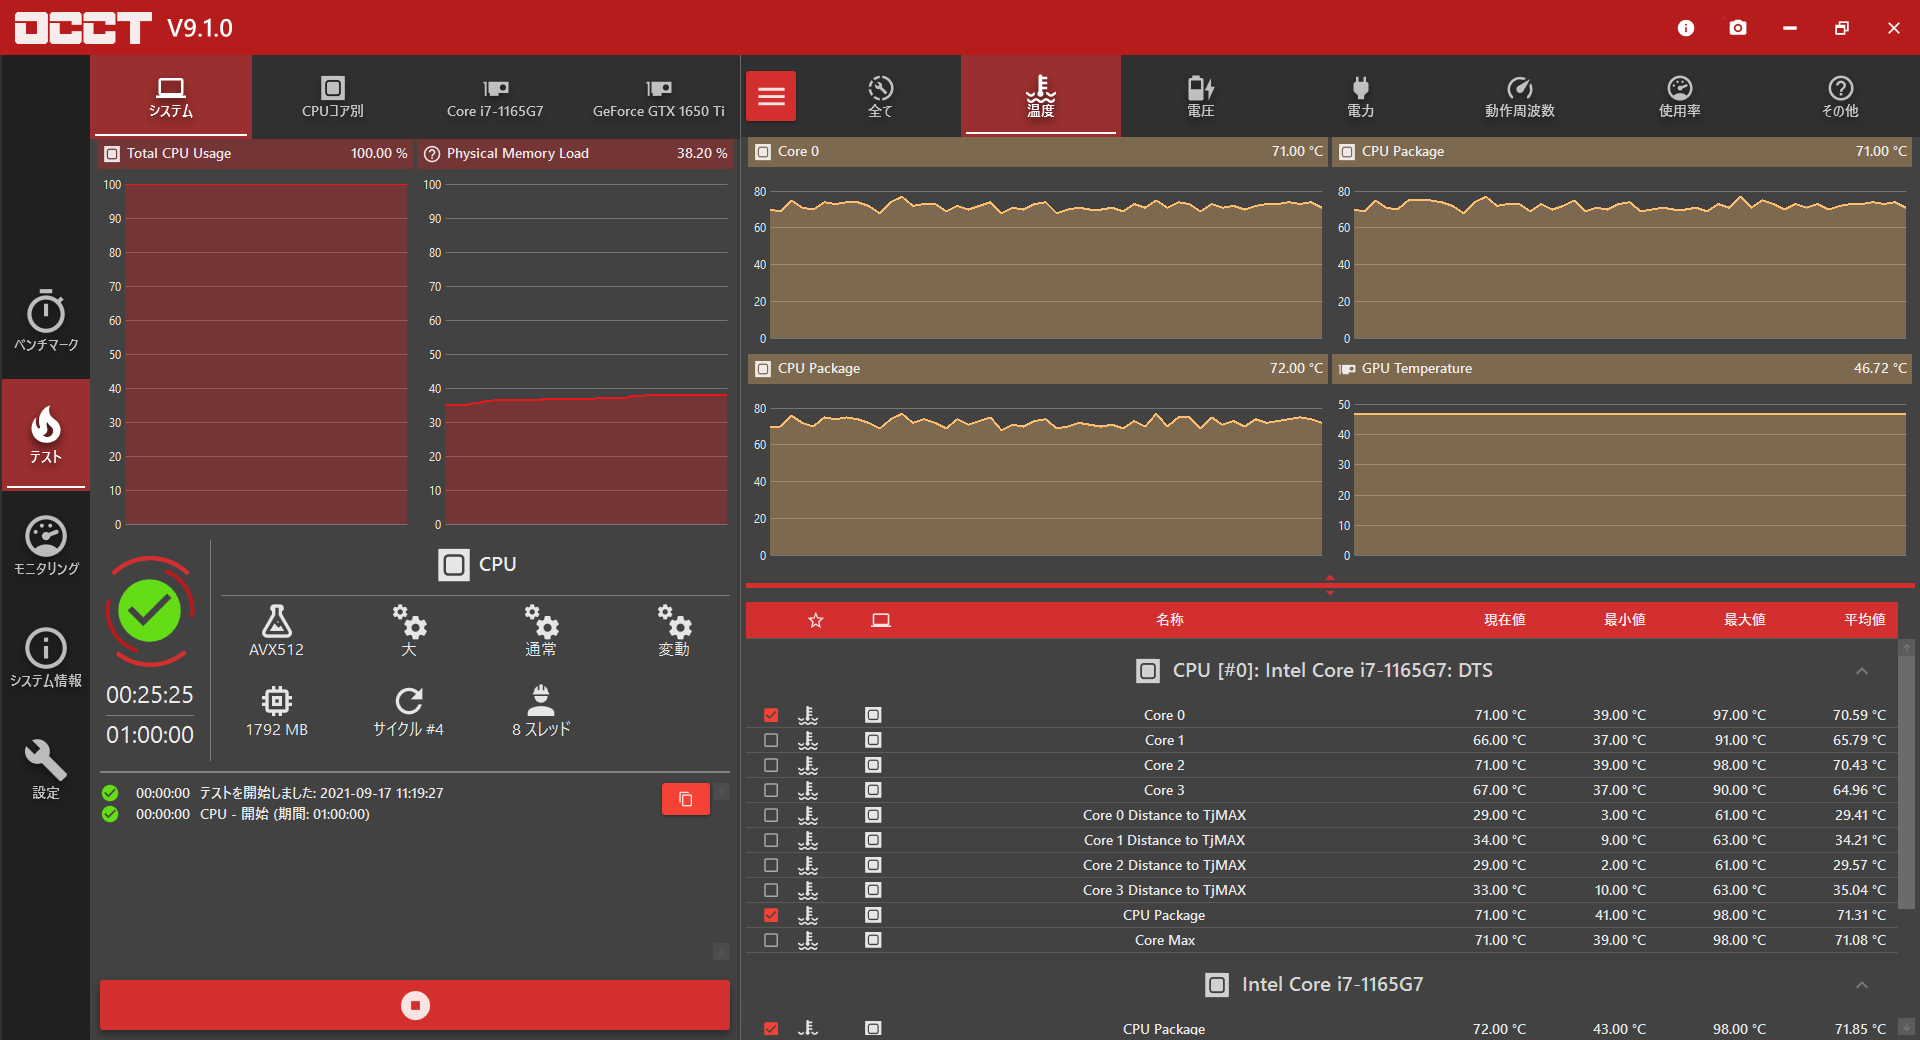Collapse the CPU [#0] DTS sensor group
Image resolution: width=1920 pixels, height=1040 pixels.
(1862, 671)
